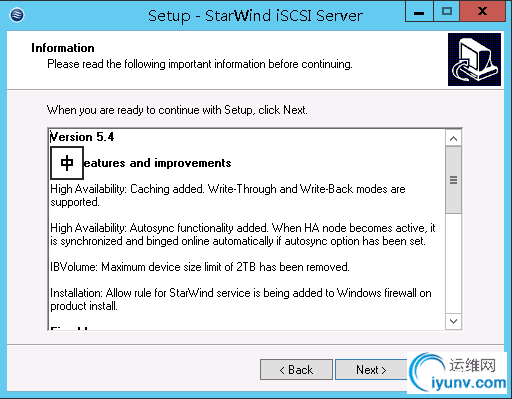The image size is (512, 399).
Task: Click the 'Information' page heading
Action: (x=63, y=48)
